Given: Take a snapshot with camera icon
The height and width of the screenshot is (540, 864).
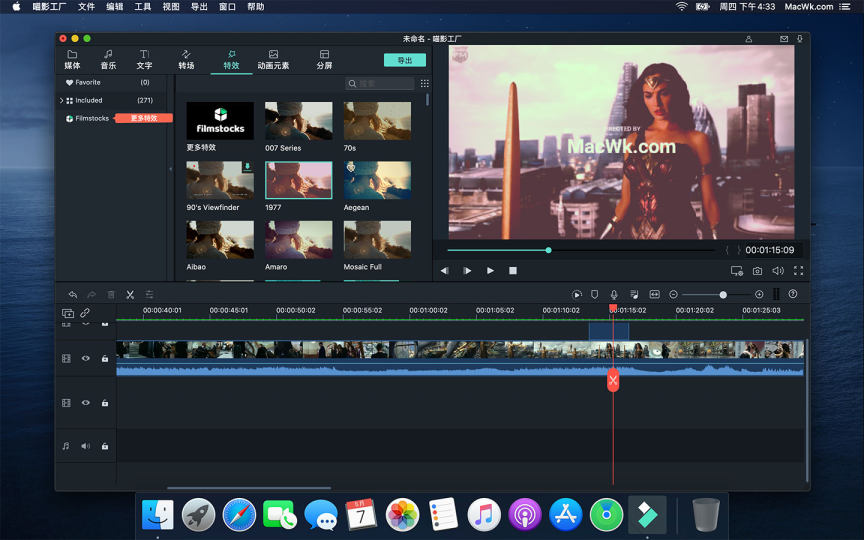Looking at the screenshot, I should pos(758,271).
